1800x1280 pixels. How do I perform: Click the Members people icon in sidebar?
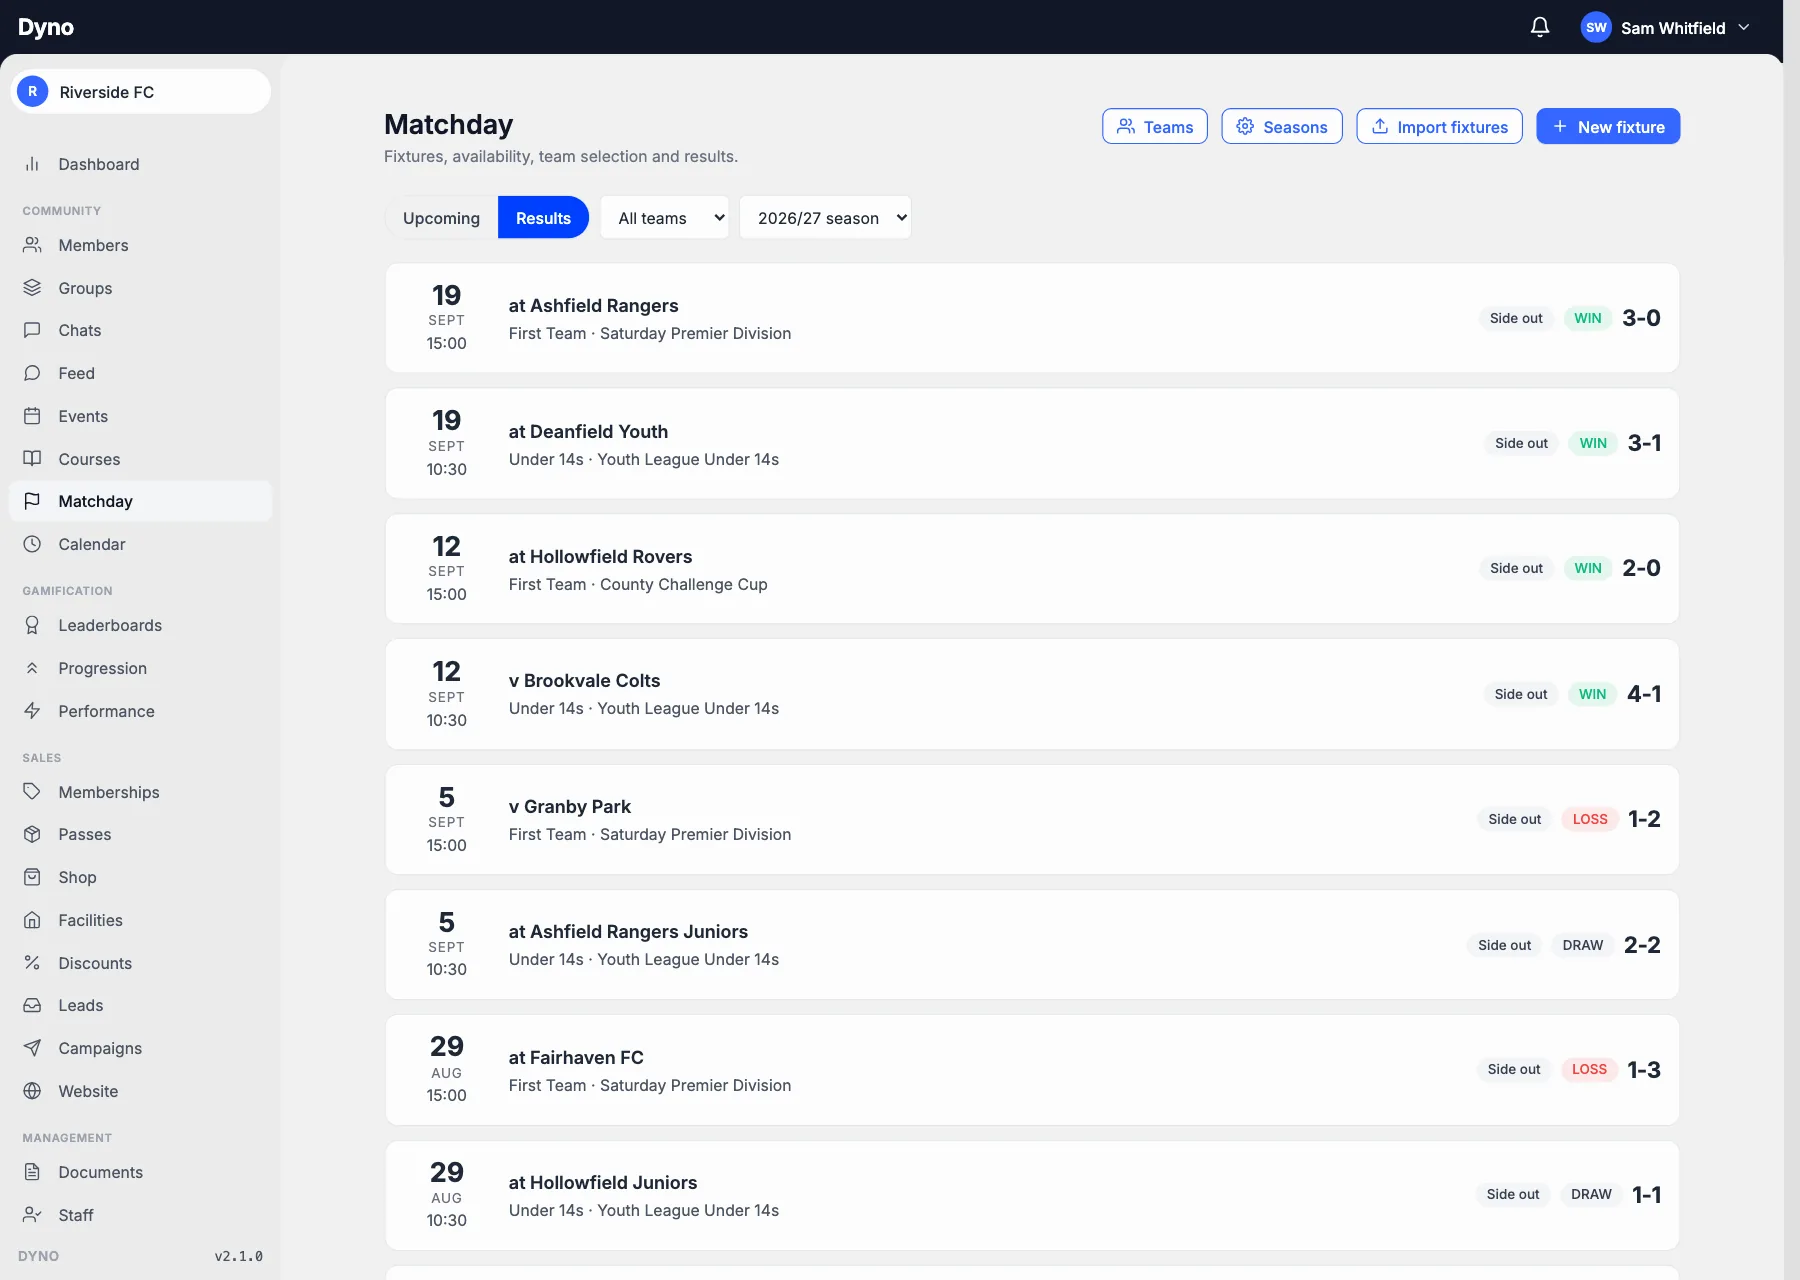(x=32, y=245)
